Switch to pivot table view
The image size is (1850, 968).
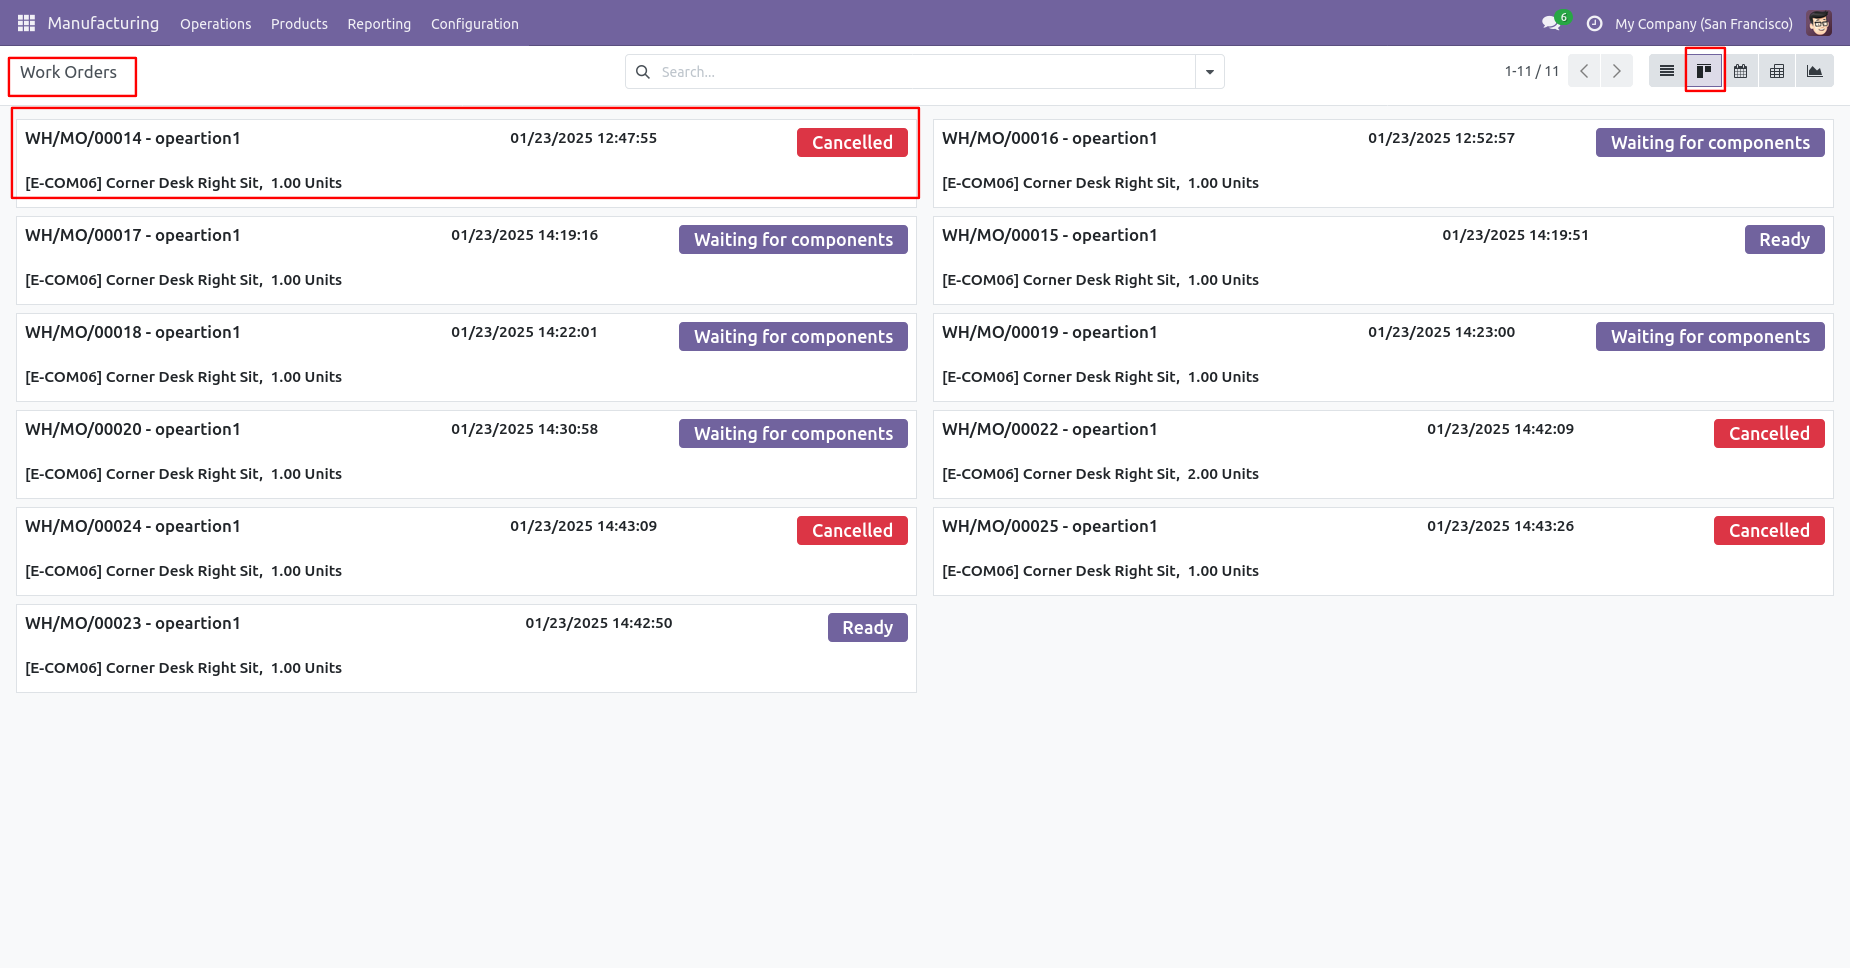pos(1777,71)
